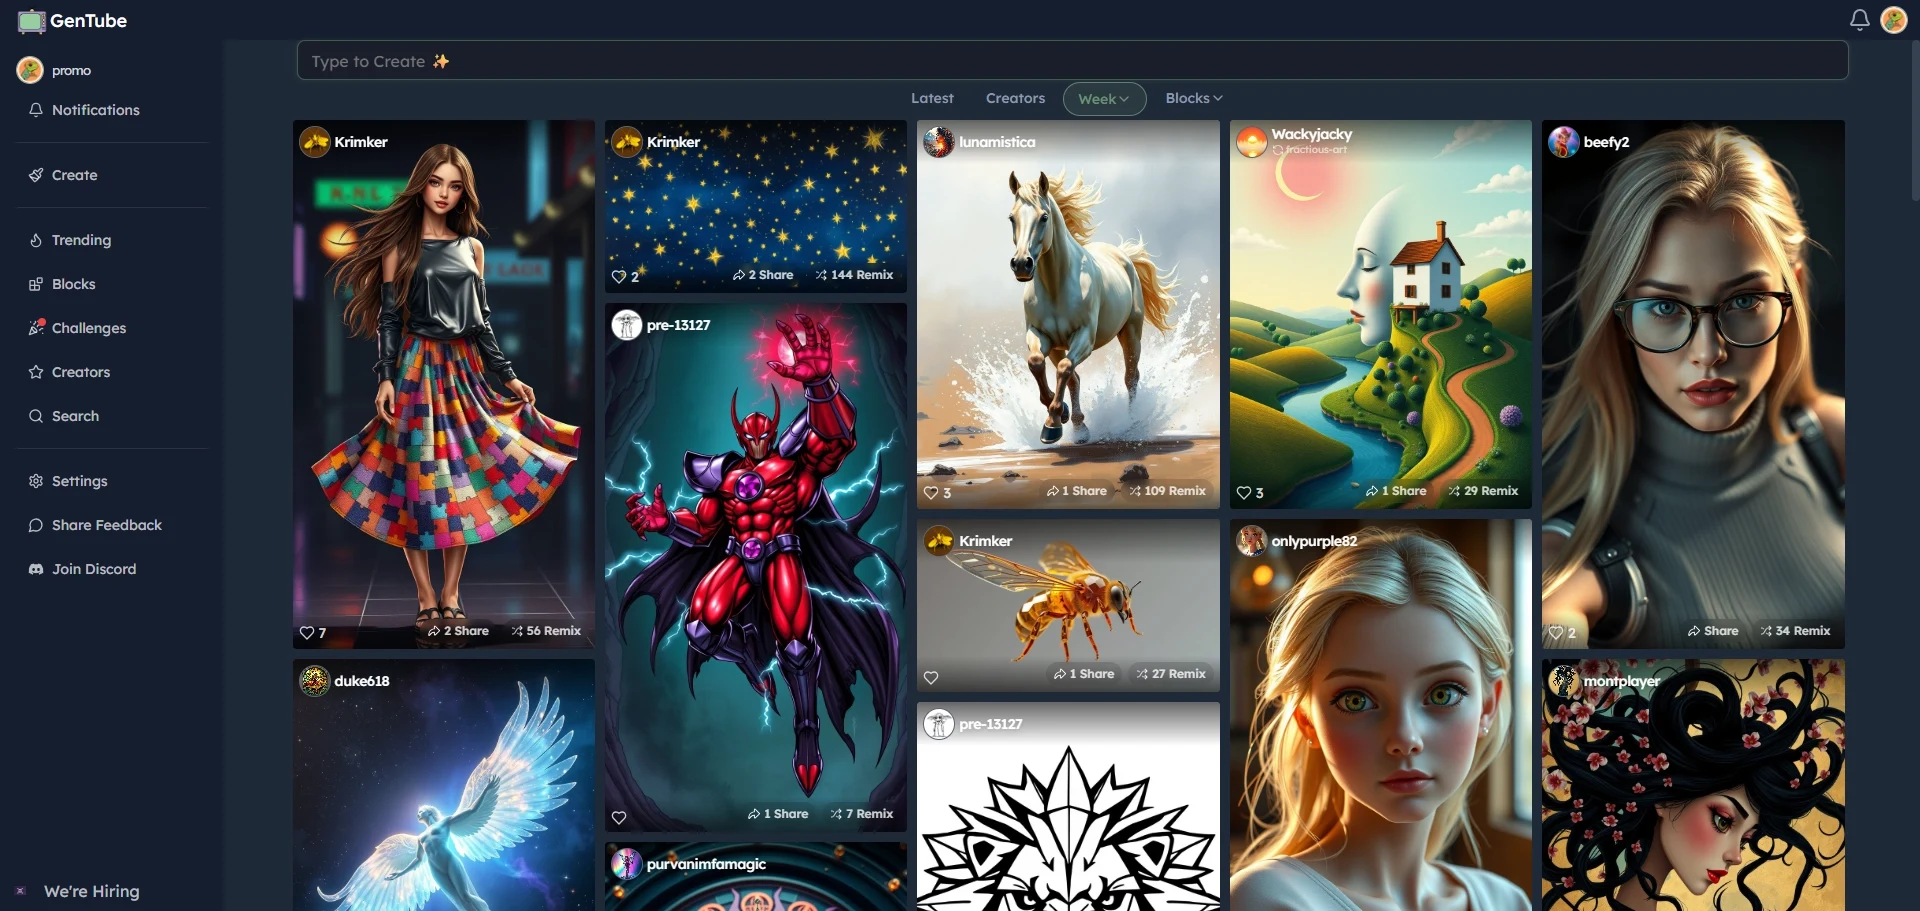The image size is (1920, 911).
Task: Like Krimker's starry night image
Action: pos(620,277)
